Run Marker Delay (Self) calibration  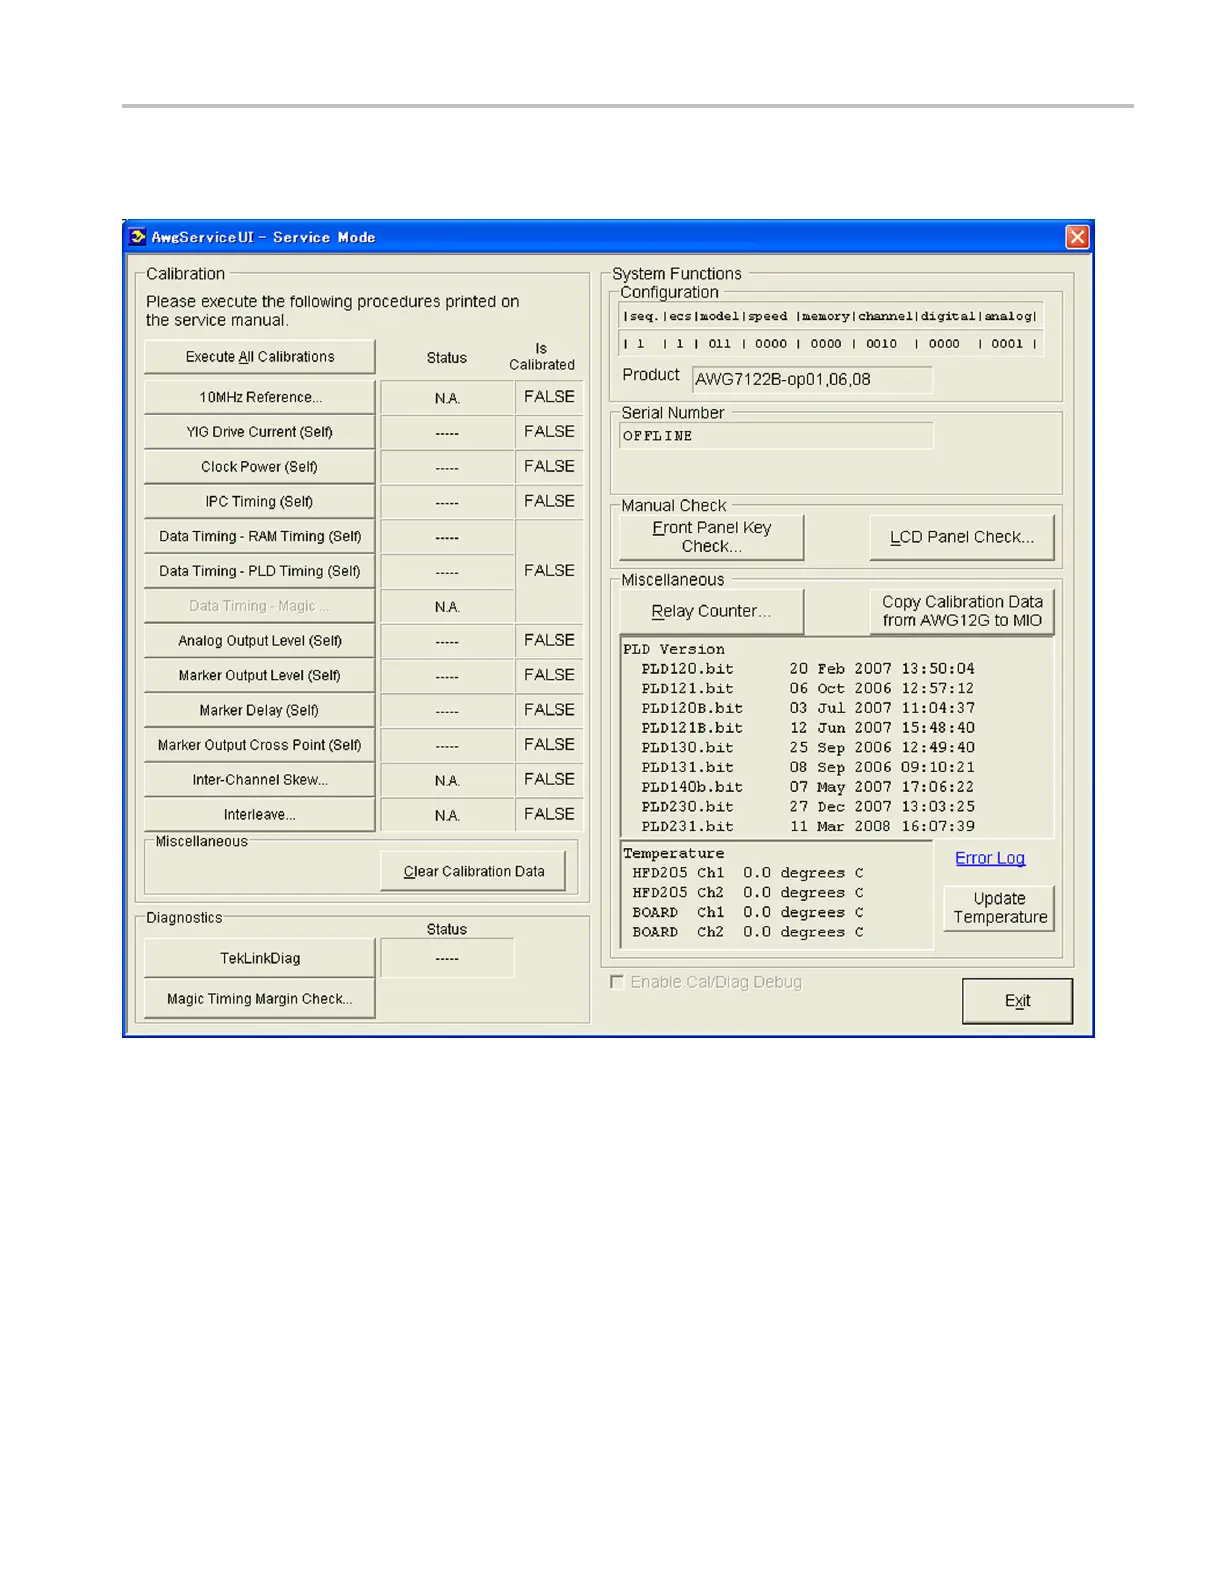(260, 710)
